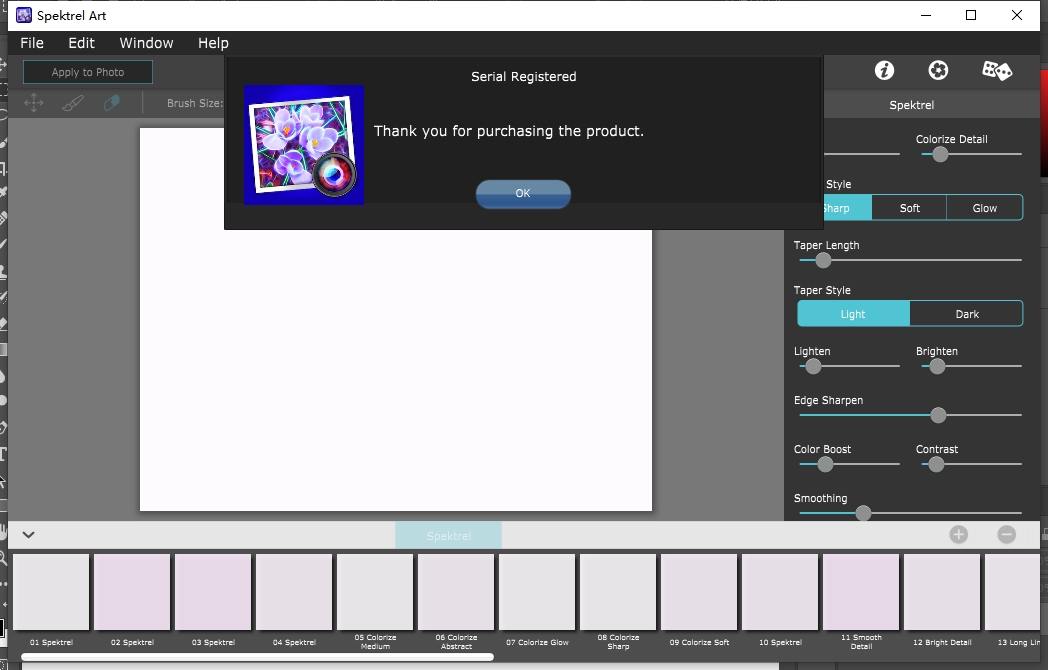Click the Apply to Photo button
The height and width of the screenshot is (670, 1048).
pos(88,72)
